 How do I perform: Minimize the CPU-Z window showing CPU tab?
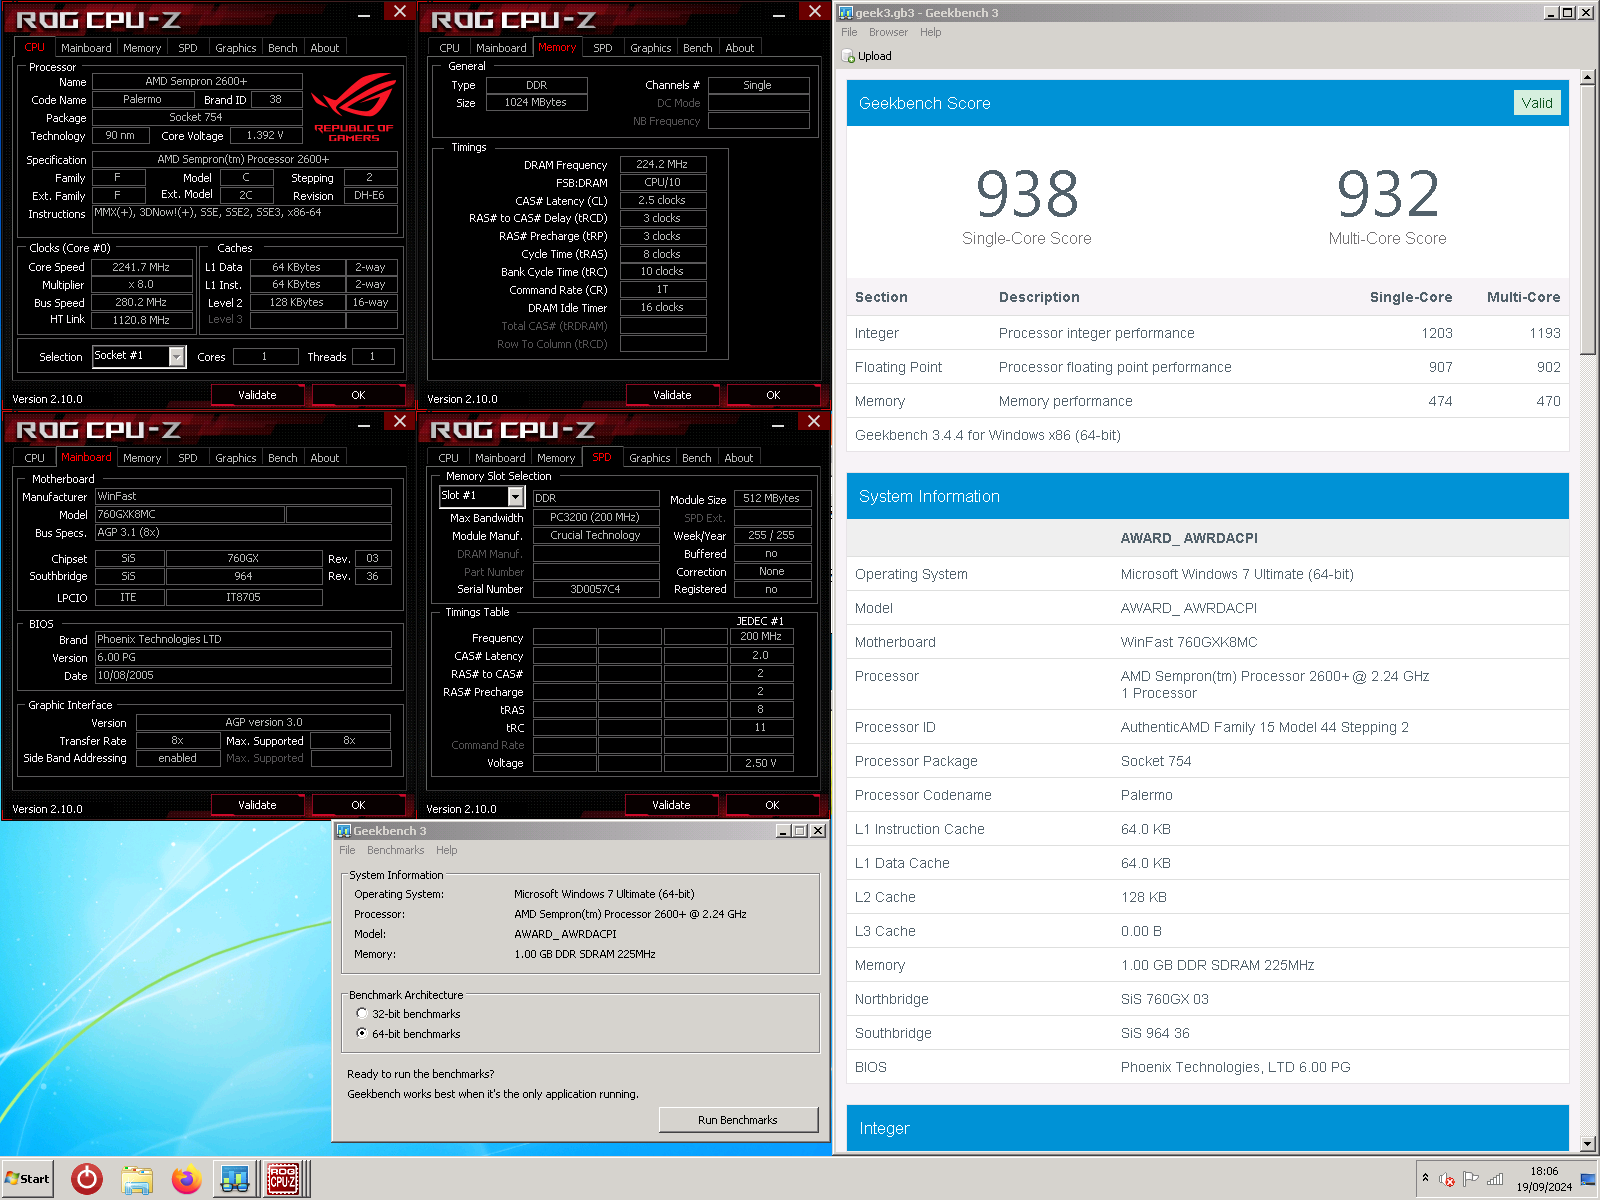[364, 14]
